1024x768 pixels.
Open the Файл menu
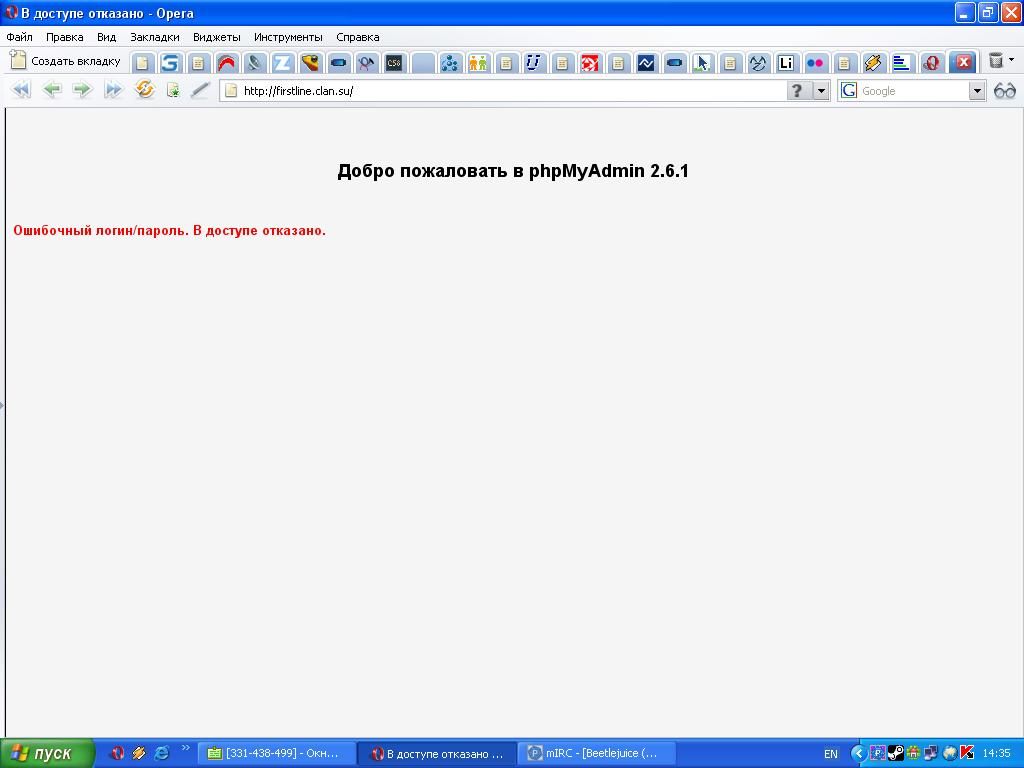(20, 37)
